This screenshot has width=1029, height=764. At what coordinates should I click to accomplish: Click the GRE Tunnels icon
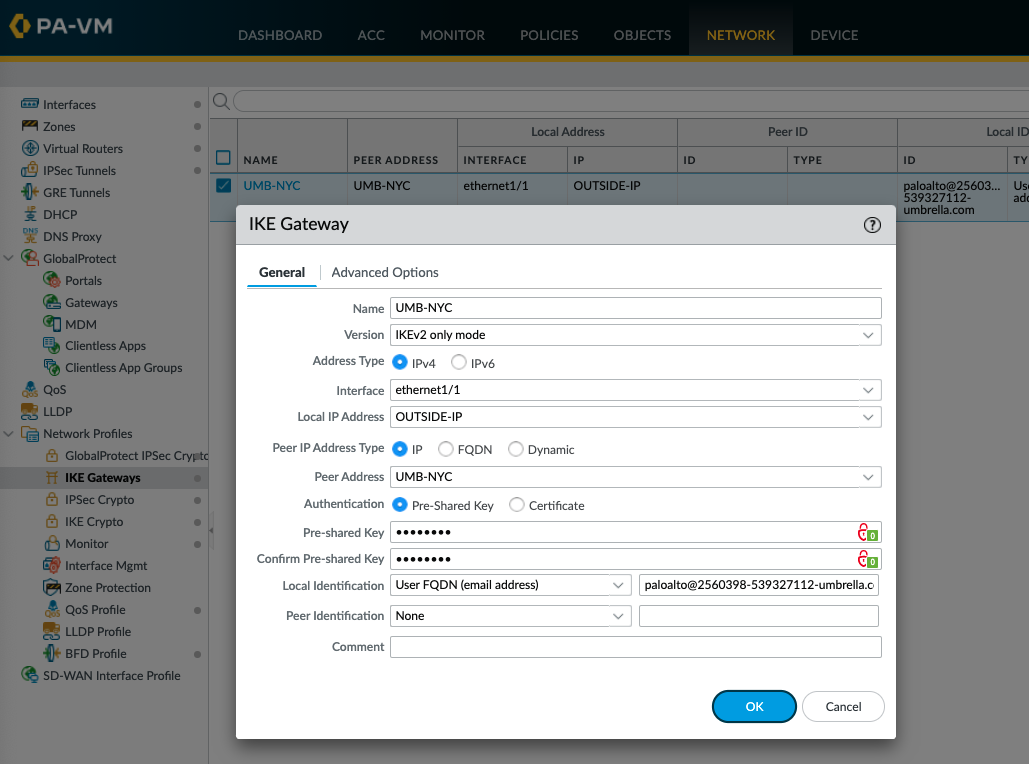pos(30,192)
